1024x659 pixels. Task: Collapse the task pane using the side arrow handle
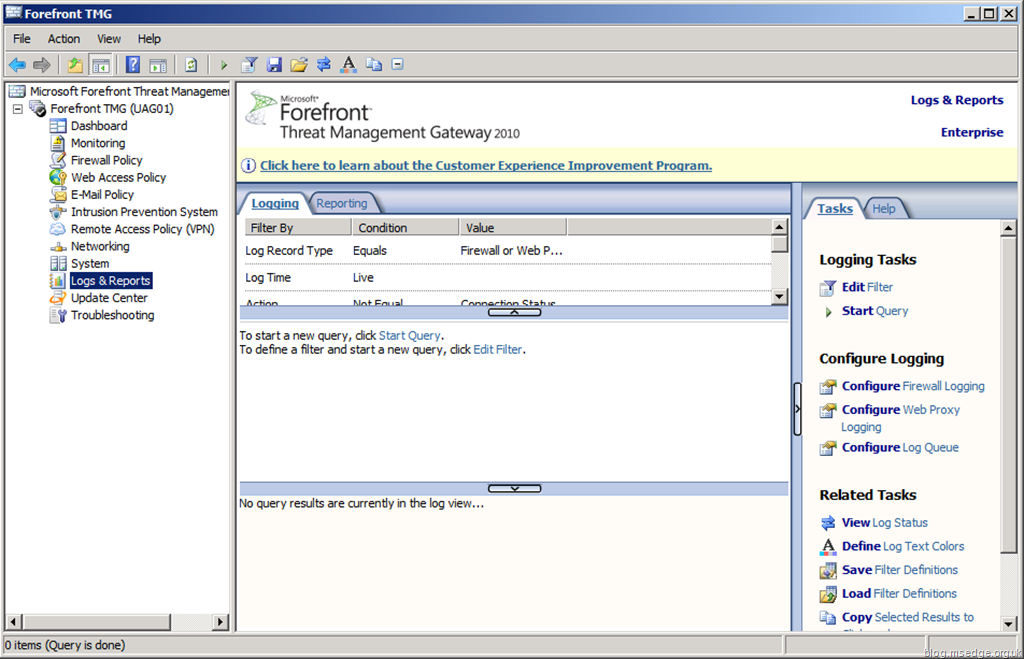pyautogui.click(x=797, y=409)
